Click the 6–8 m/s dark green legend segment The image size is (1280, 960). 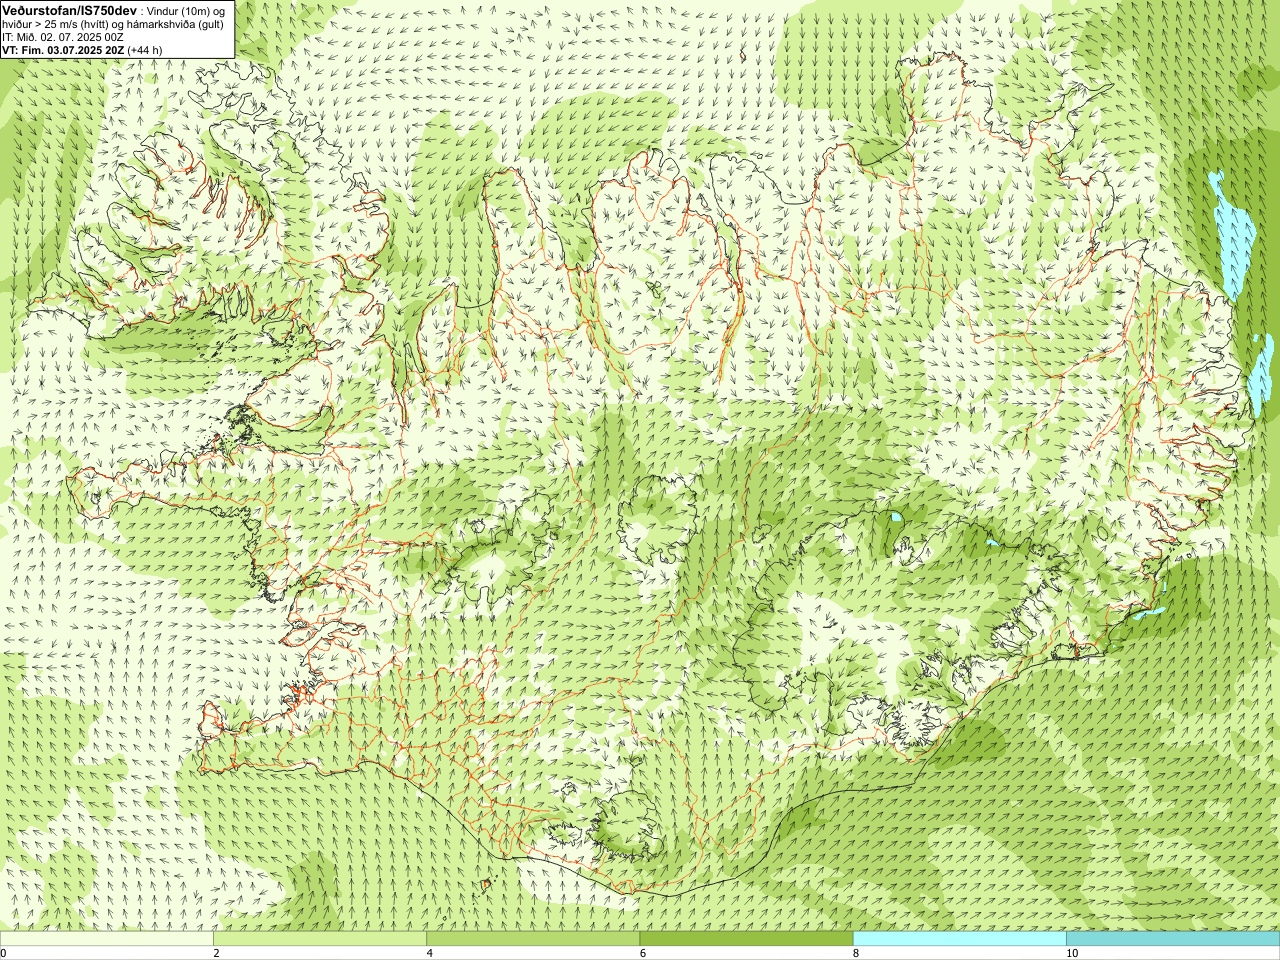[746, 939]
